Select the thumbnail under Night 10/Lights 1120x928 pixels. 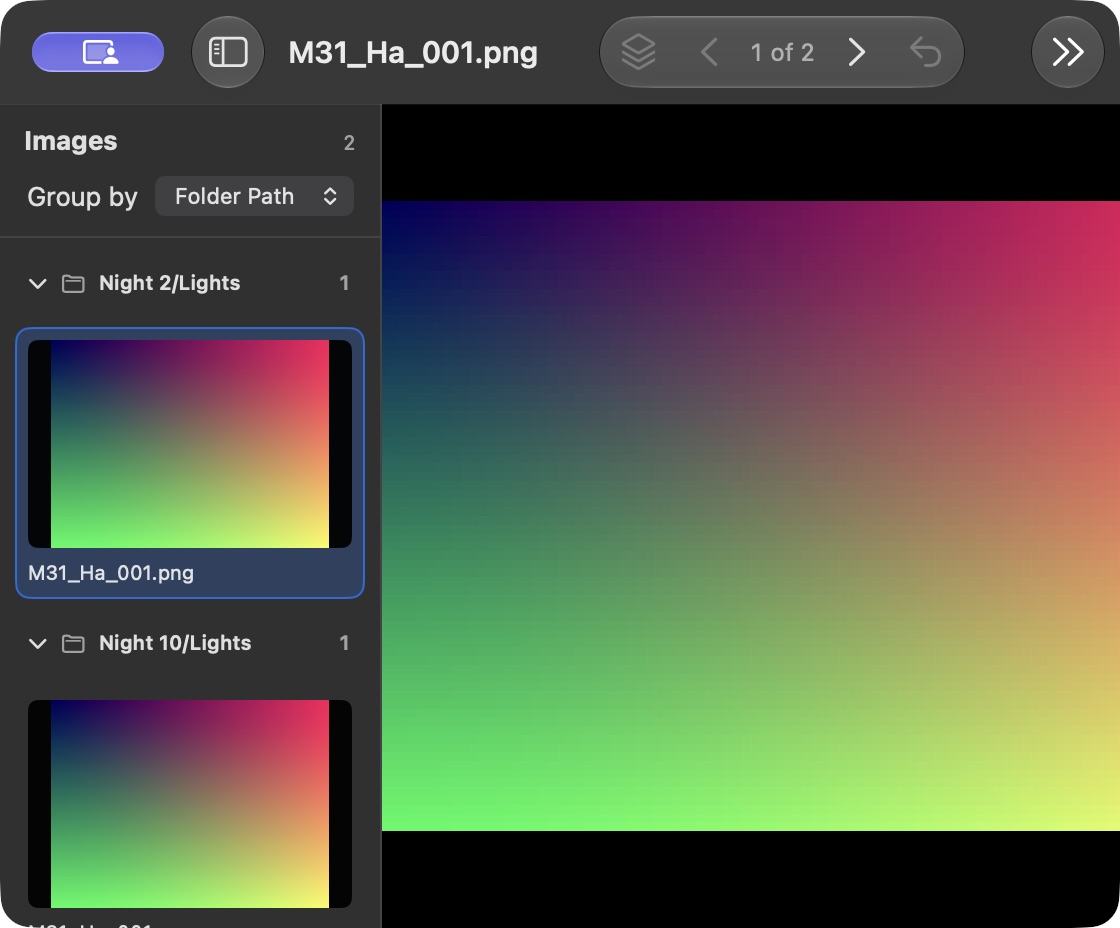pyautogui.click(x=190, y=804)
